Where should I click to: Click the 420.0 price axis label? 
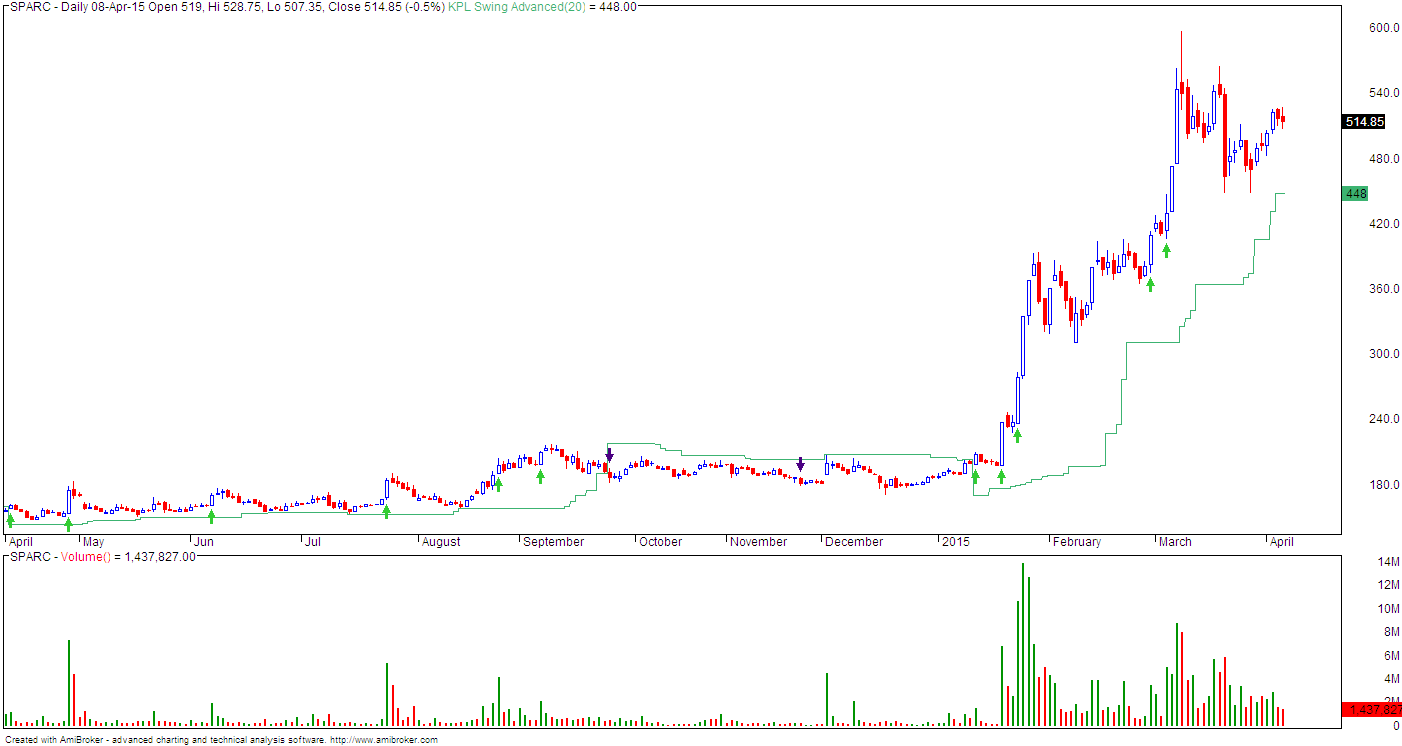(x=1382, y=223)
